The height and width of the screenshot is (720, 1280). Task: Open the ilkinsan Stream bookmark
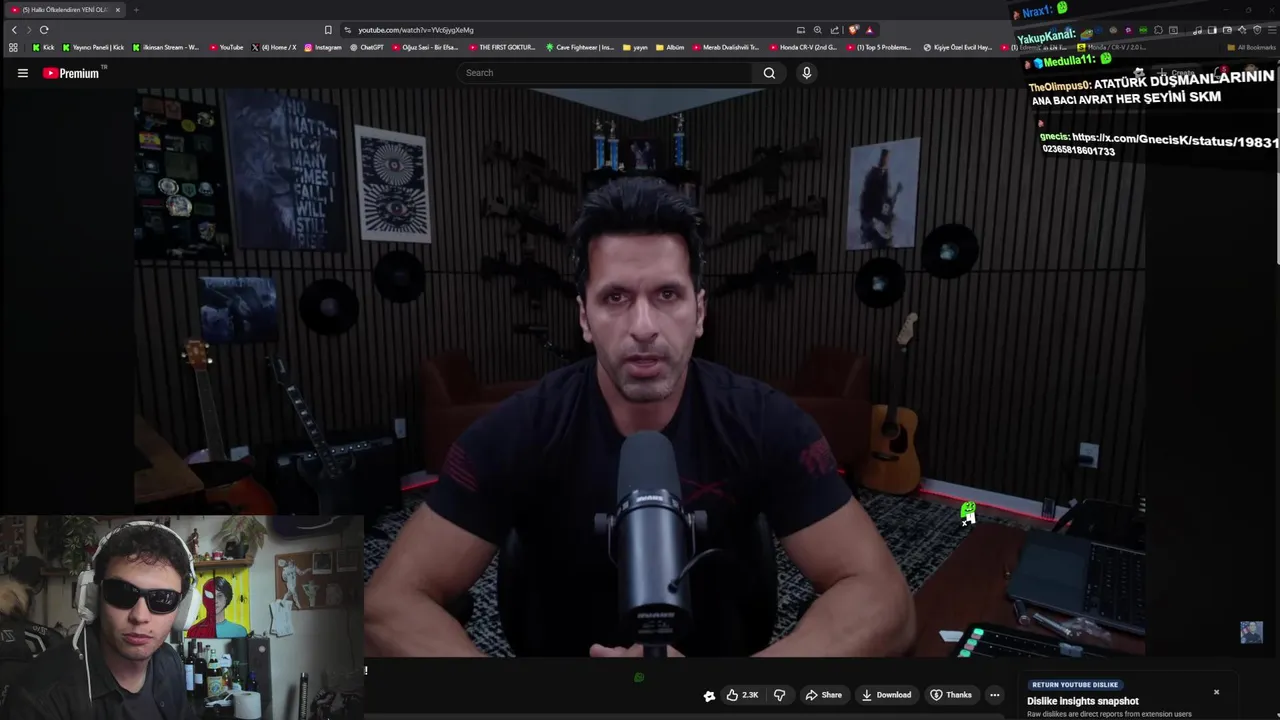point(166,47)
